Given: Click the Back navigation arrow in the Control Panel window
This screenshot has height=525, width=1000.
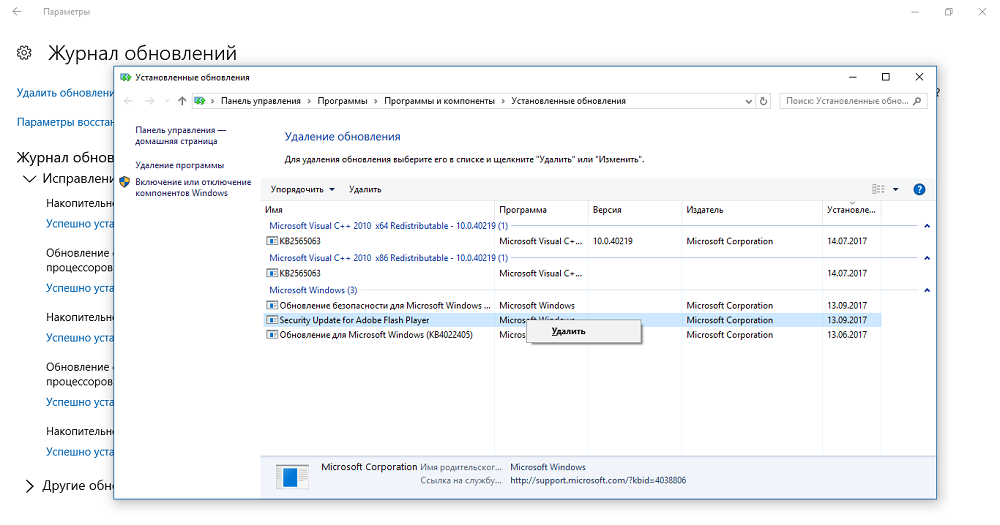Looking at the screenshot, I should coord(128,101).
